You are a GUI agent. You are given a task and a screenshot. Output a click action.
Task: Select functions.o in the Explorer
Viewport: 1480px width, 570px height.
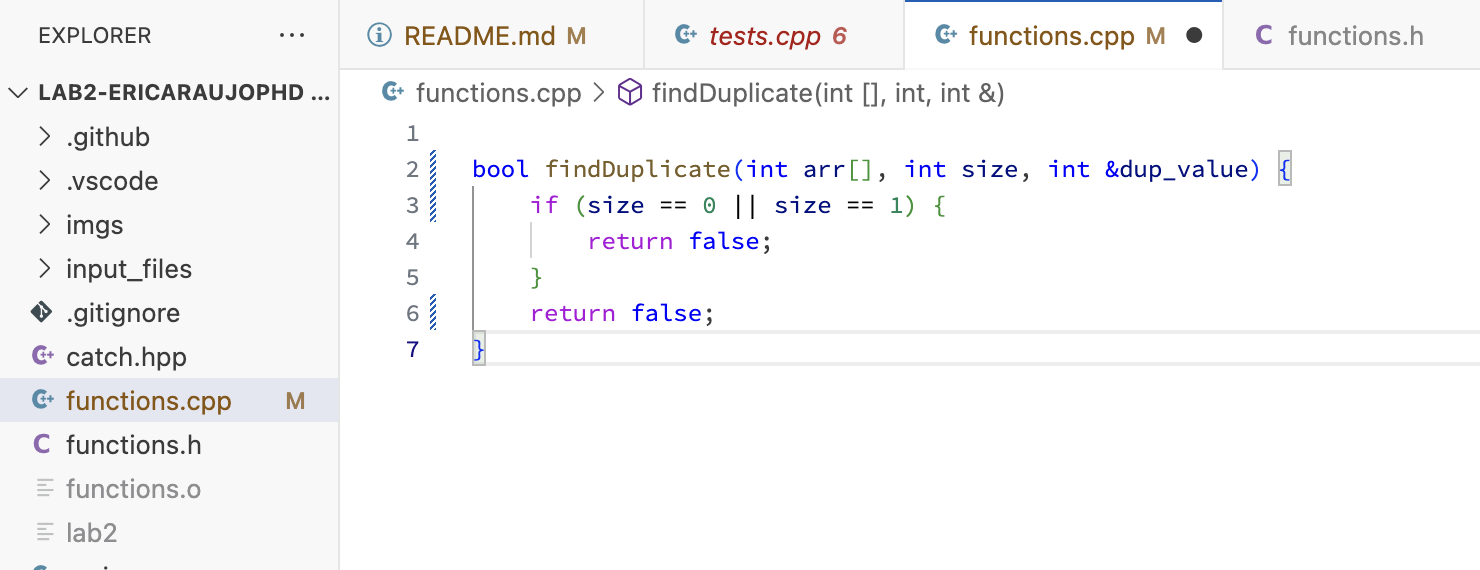pyautogui.click(x=133, y=489)
